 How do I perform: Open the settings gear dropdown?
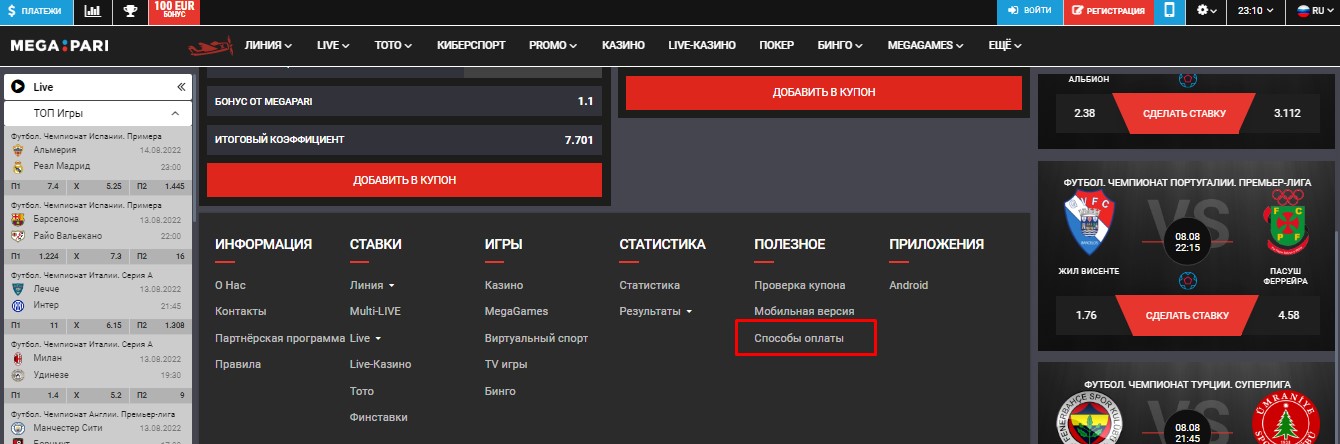pyautogui.click(x=1208, y=11)
